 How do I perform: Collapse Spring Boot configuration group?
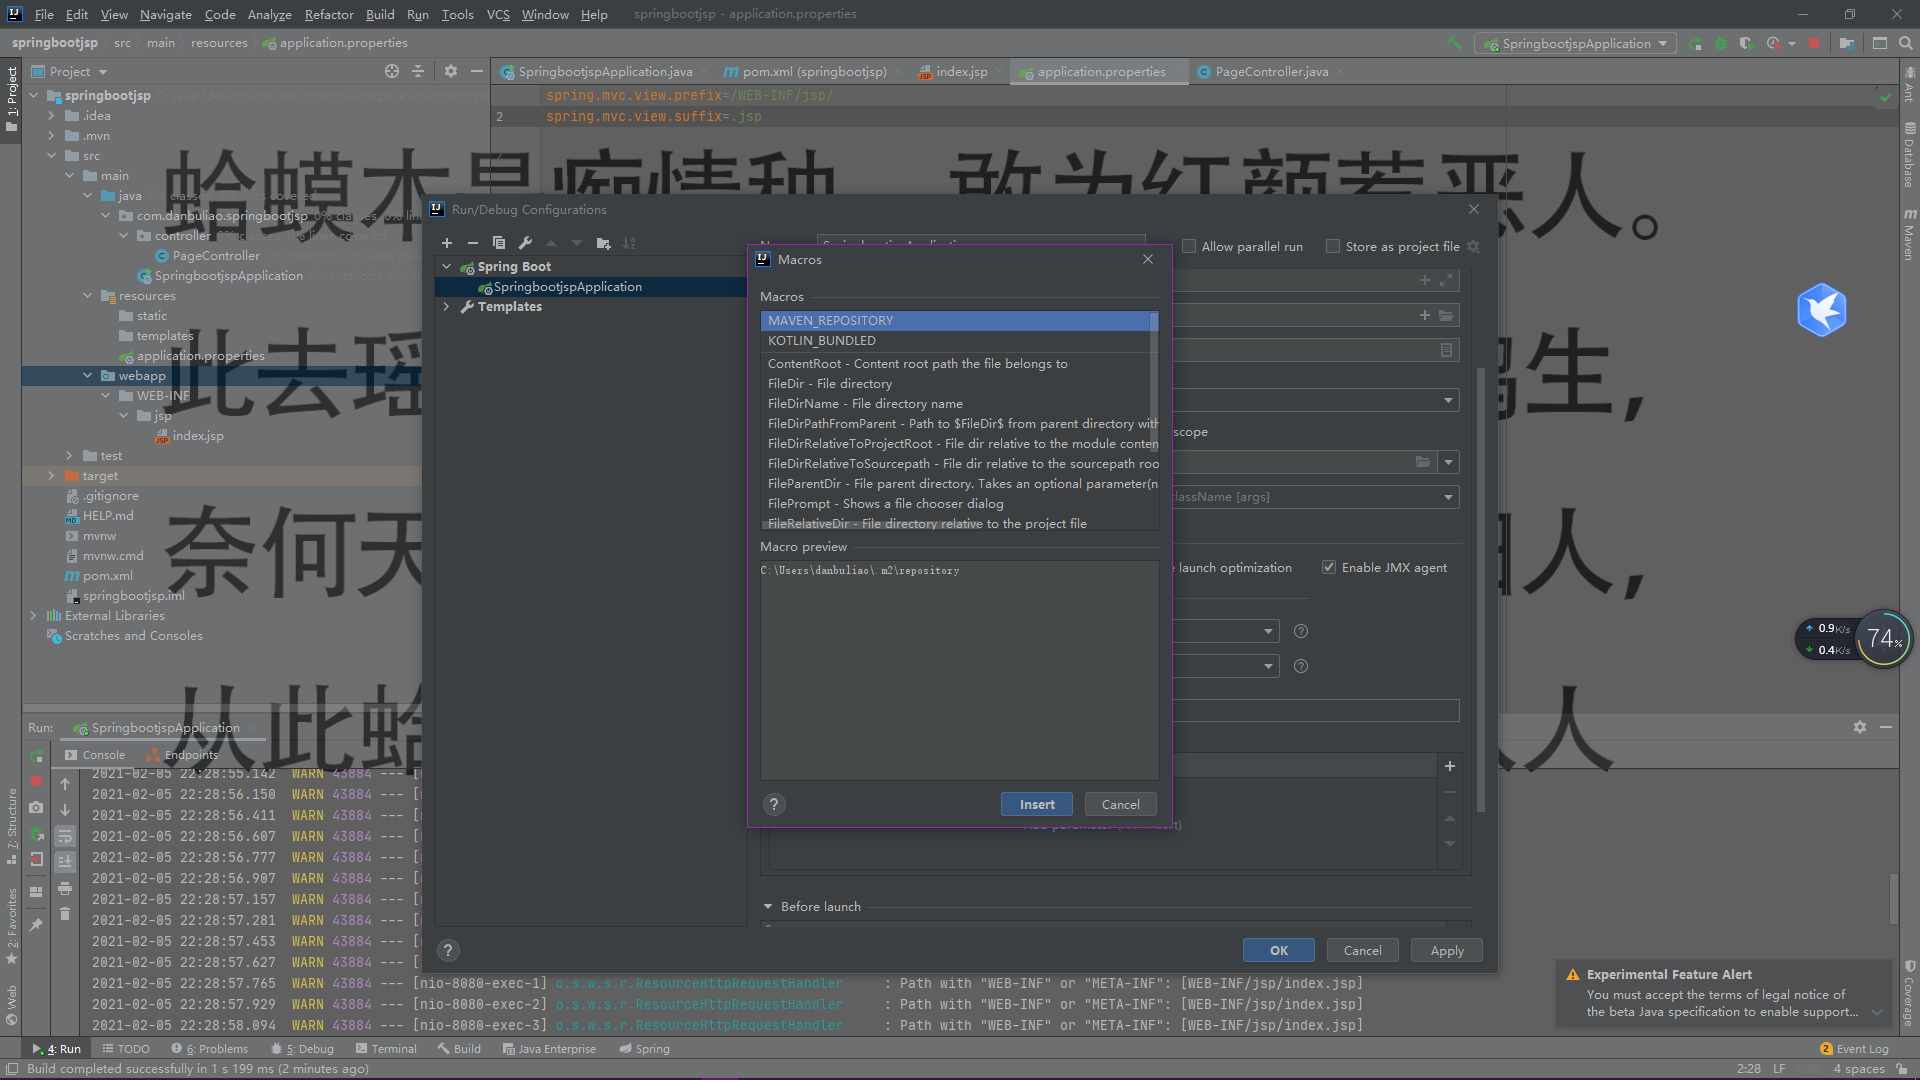pyautogui.click(x=446, y=267)
